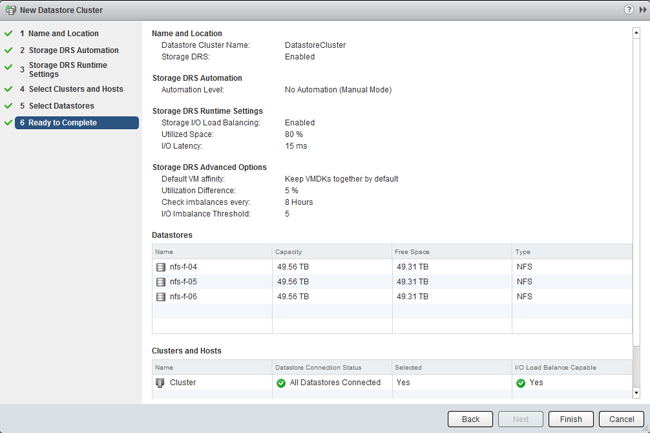Viewport: 650px width, 433px height.
Task: Click the green All Datastores Connected status icon
Action: tap(281, 382)
